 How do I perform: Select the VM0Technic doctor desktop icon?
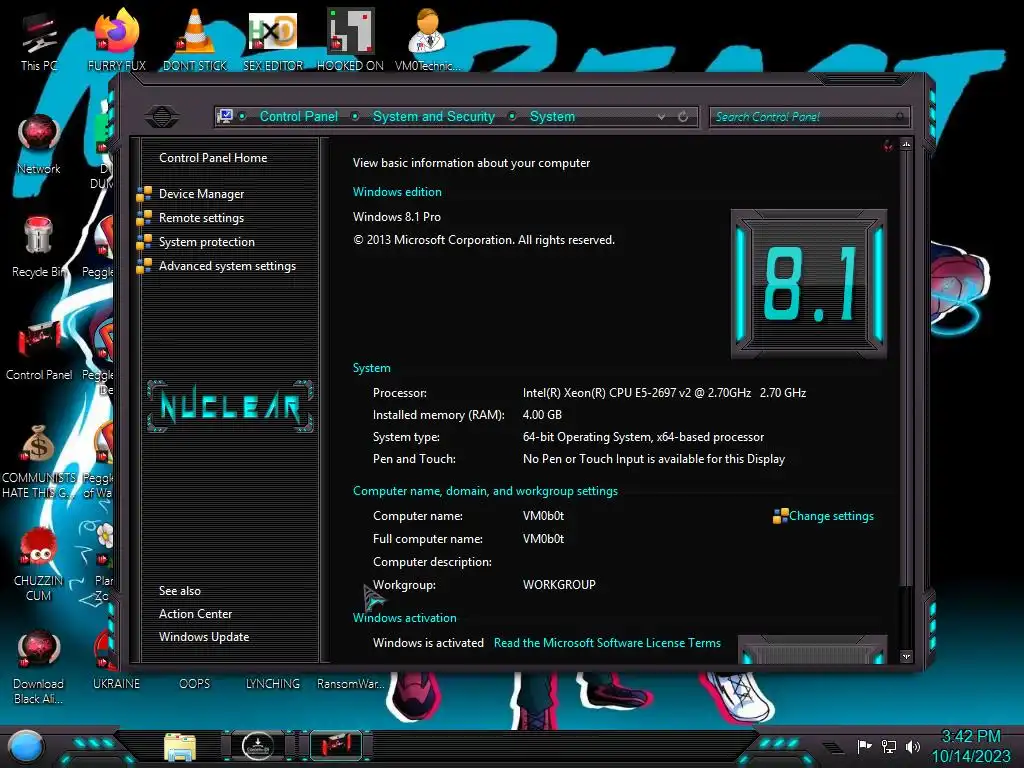[x=428, y=40]
